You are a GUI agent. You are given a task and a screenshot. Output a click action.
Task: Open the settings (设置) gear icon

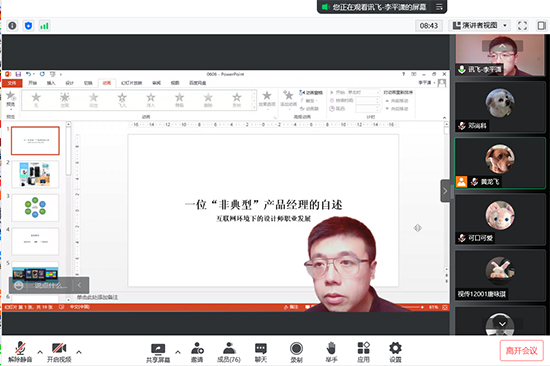395,352
